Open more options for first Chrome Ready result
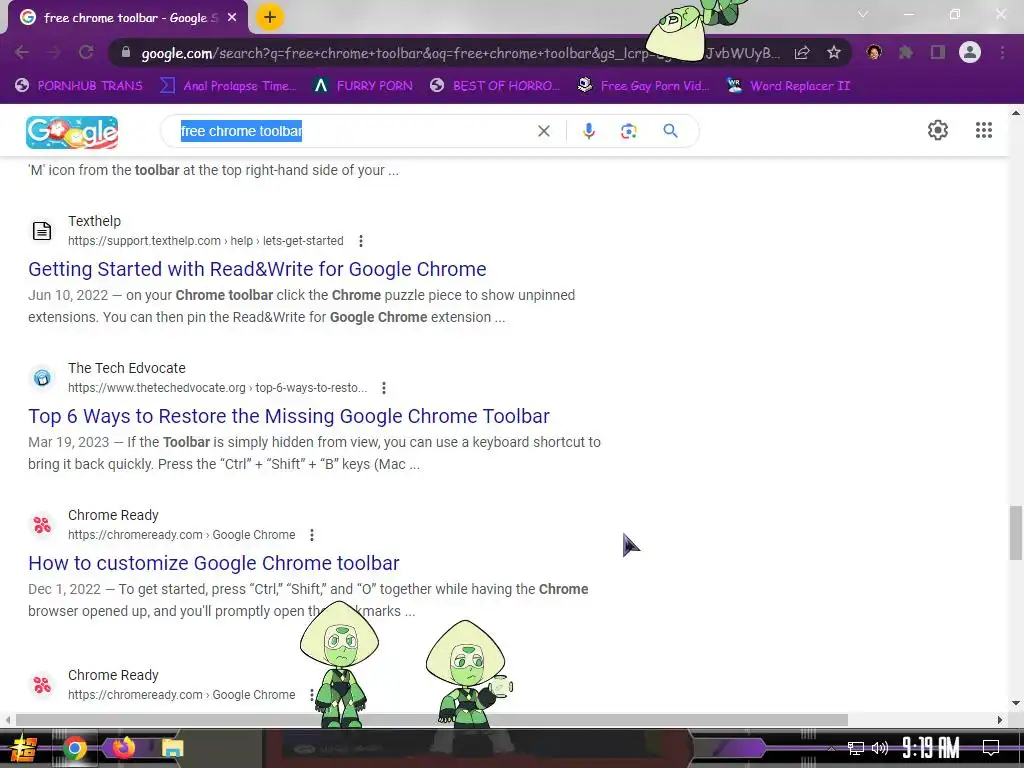 point(312,535)
